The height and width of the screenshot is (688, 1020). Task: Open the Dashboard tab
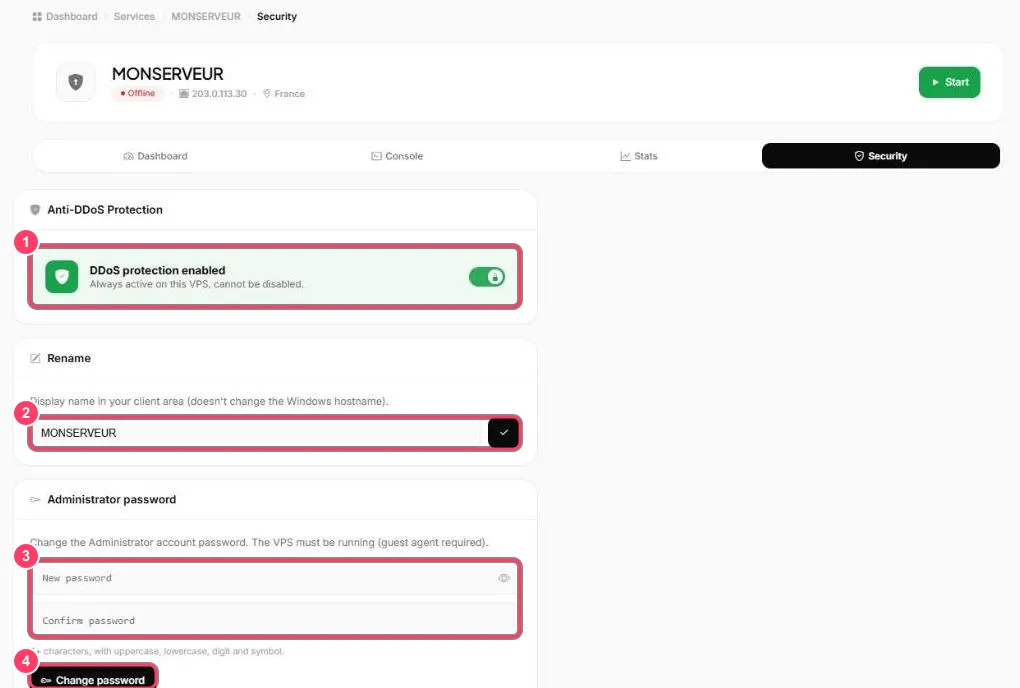tap(155, 156)
